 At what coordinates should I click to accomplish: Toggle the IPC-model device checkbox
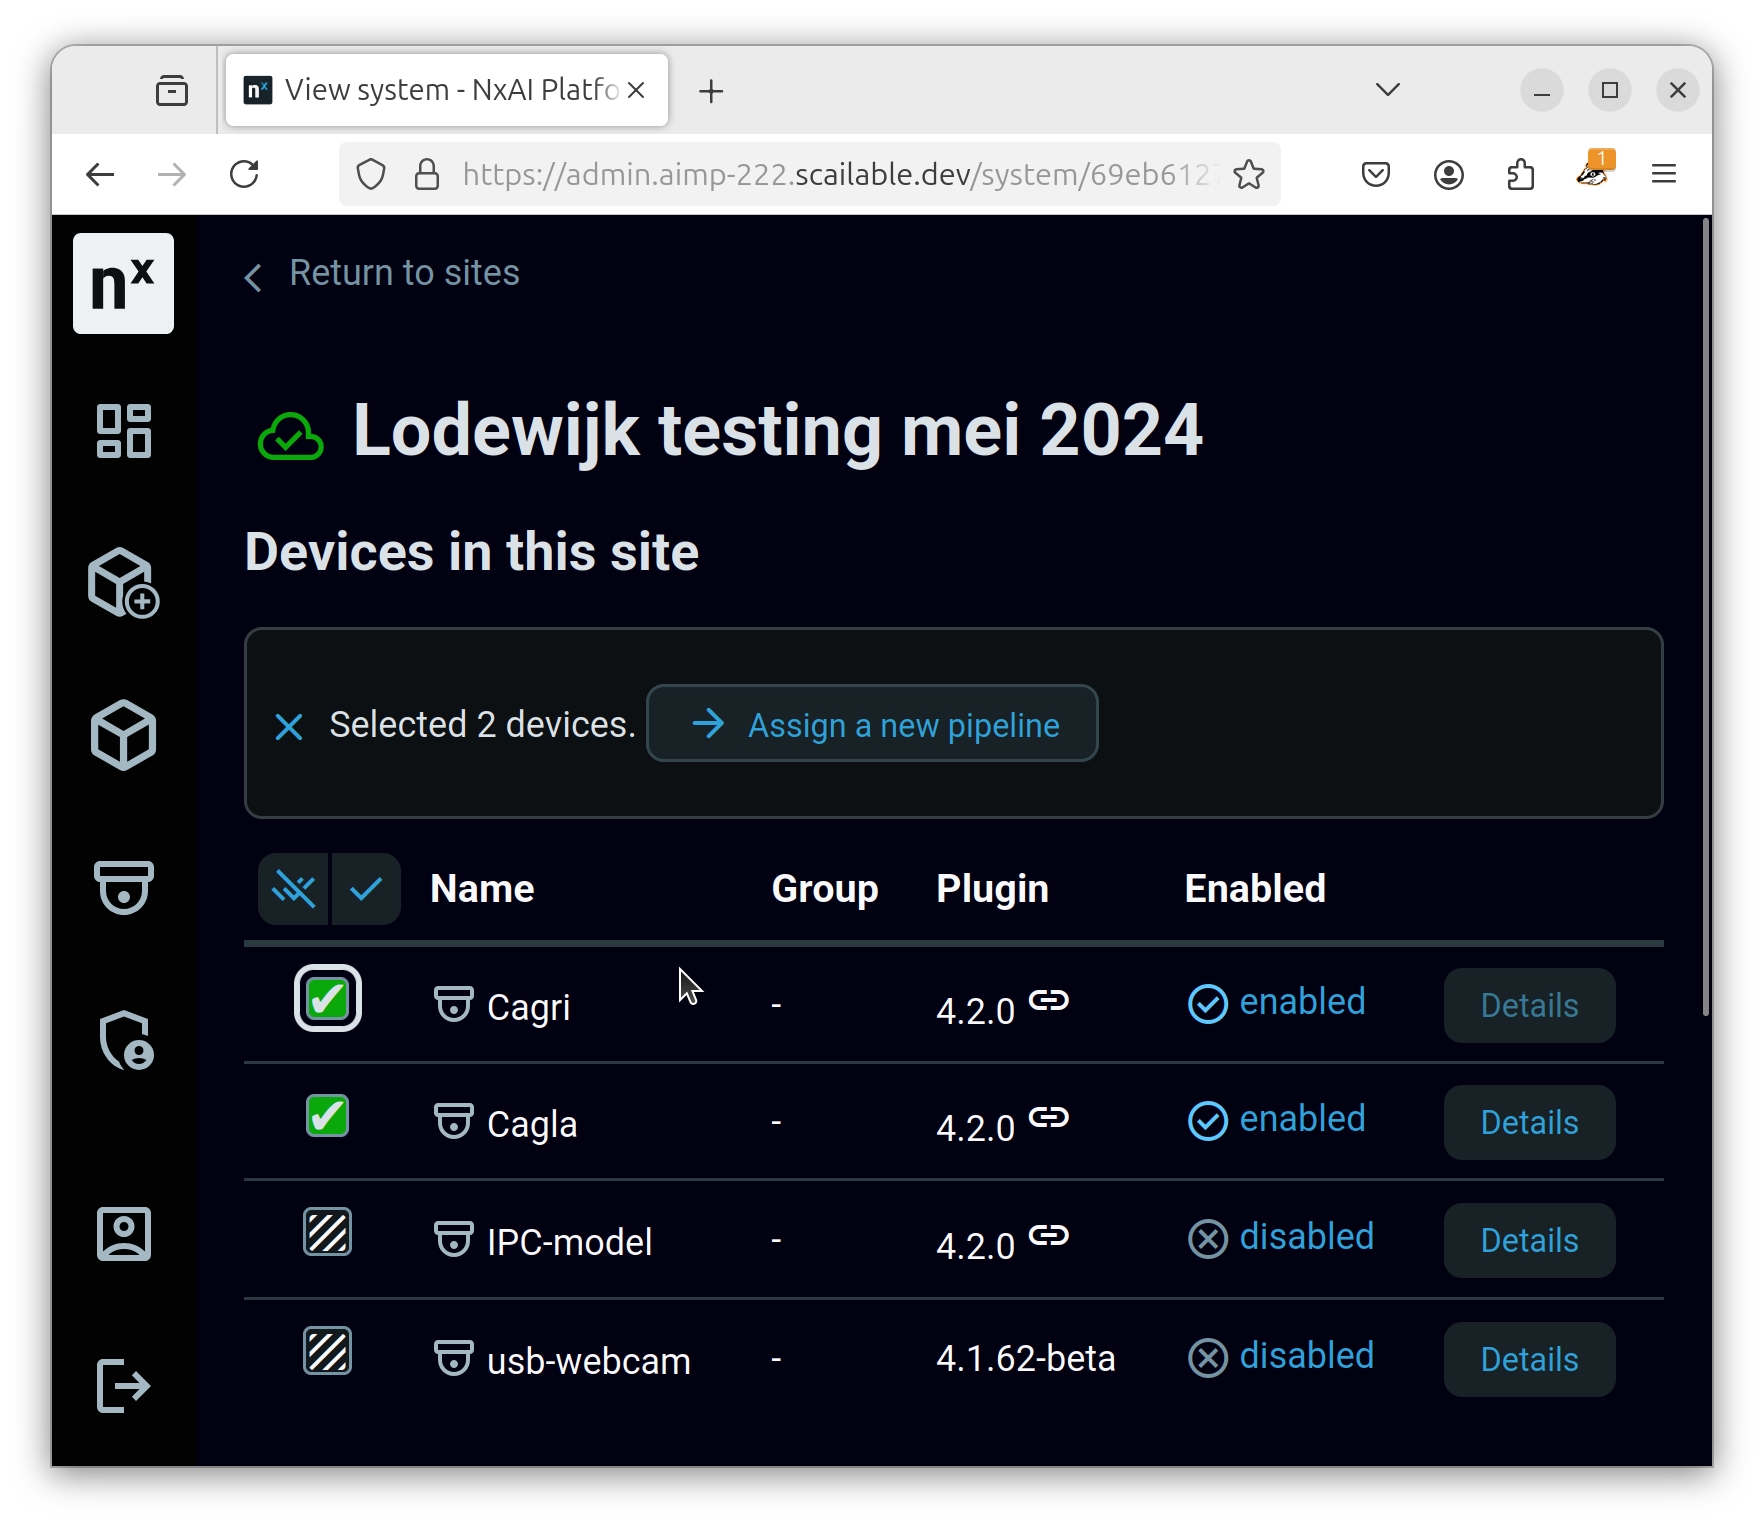pyautogui.click(x=327, y=1232)
